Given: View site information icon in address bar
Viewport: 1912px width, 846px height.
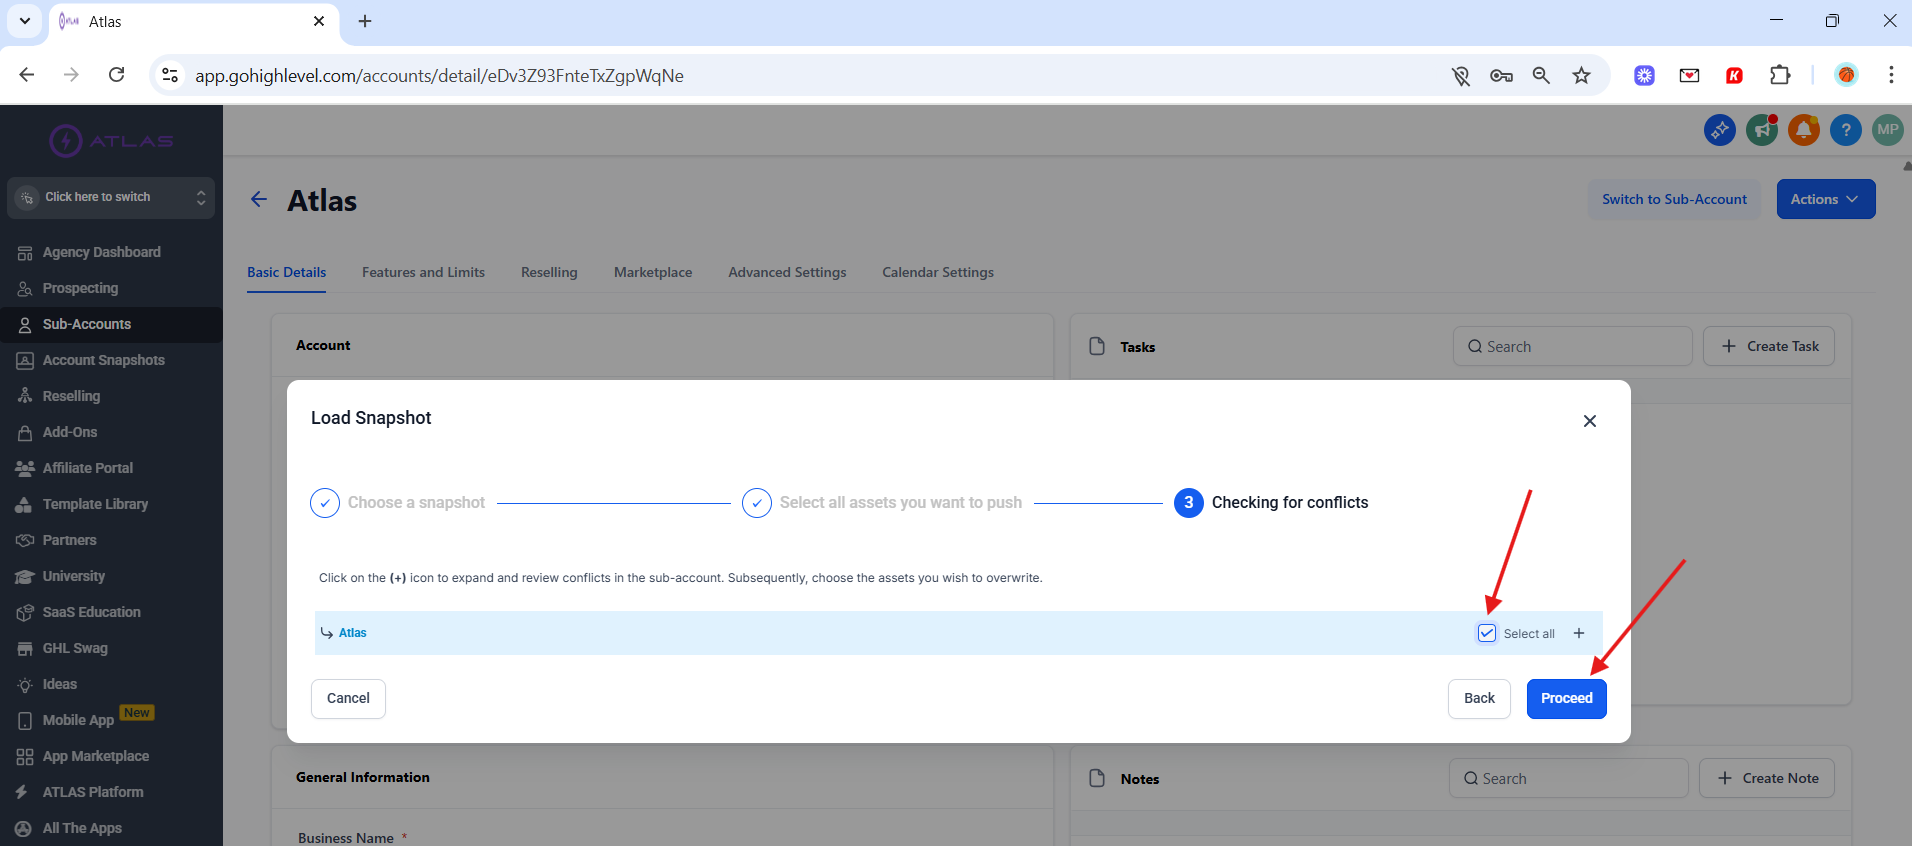Looking at the screenshot, I should coord(170,75).
